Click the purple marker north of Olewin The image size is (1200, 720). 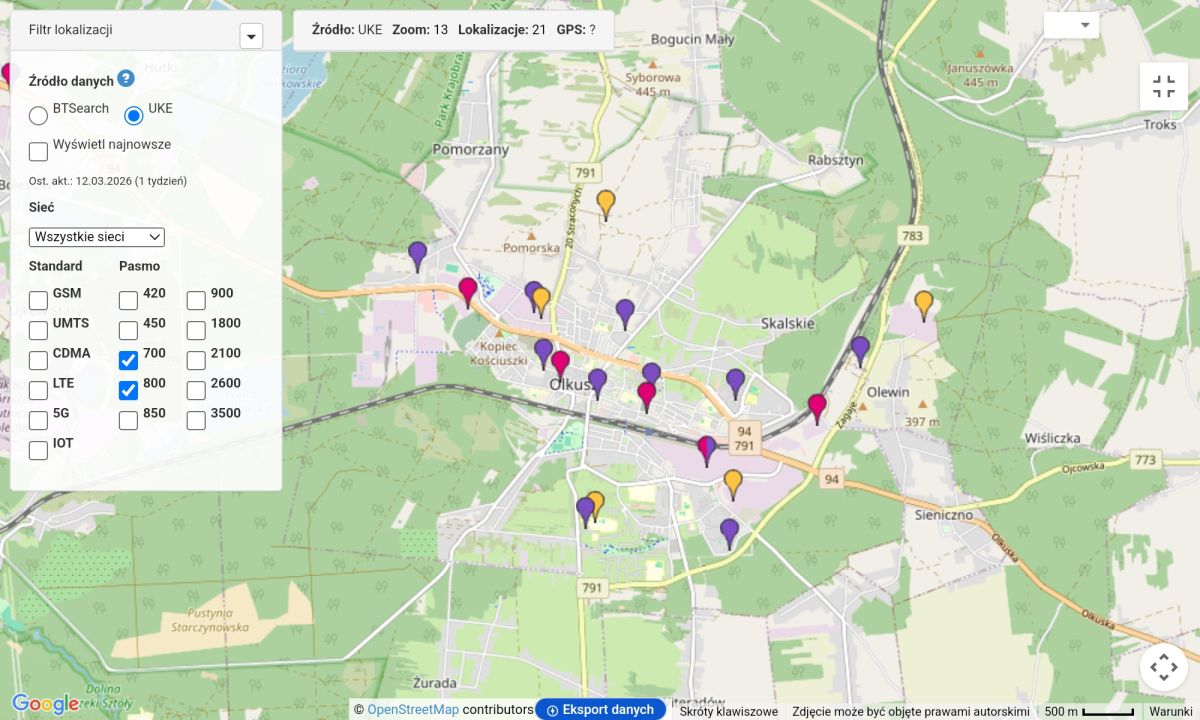(x=860, y=350)
